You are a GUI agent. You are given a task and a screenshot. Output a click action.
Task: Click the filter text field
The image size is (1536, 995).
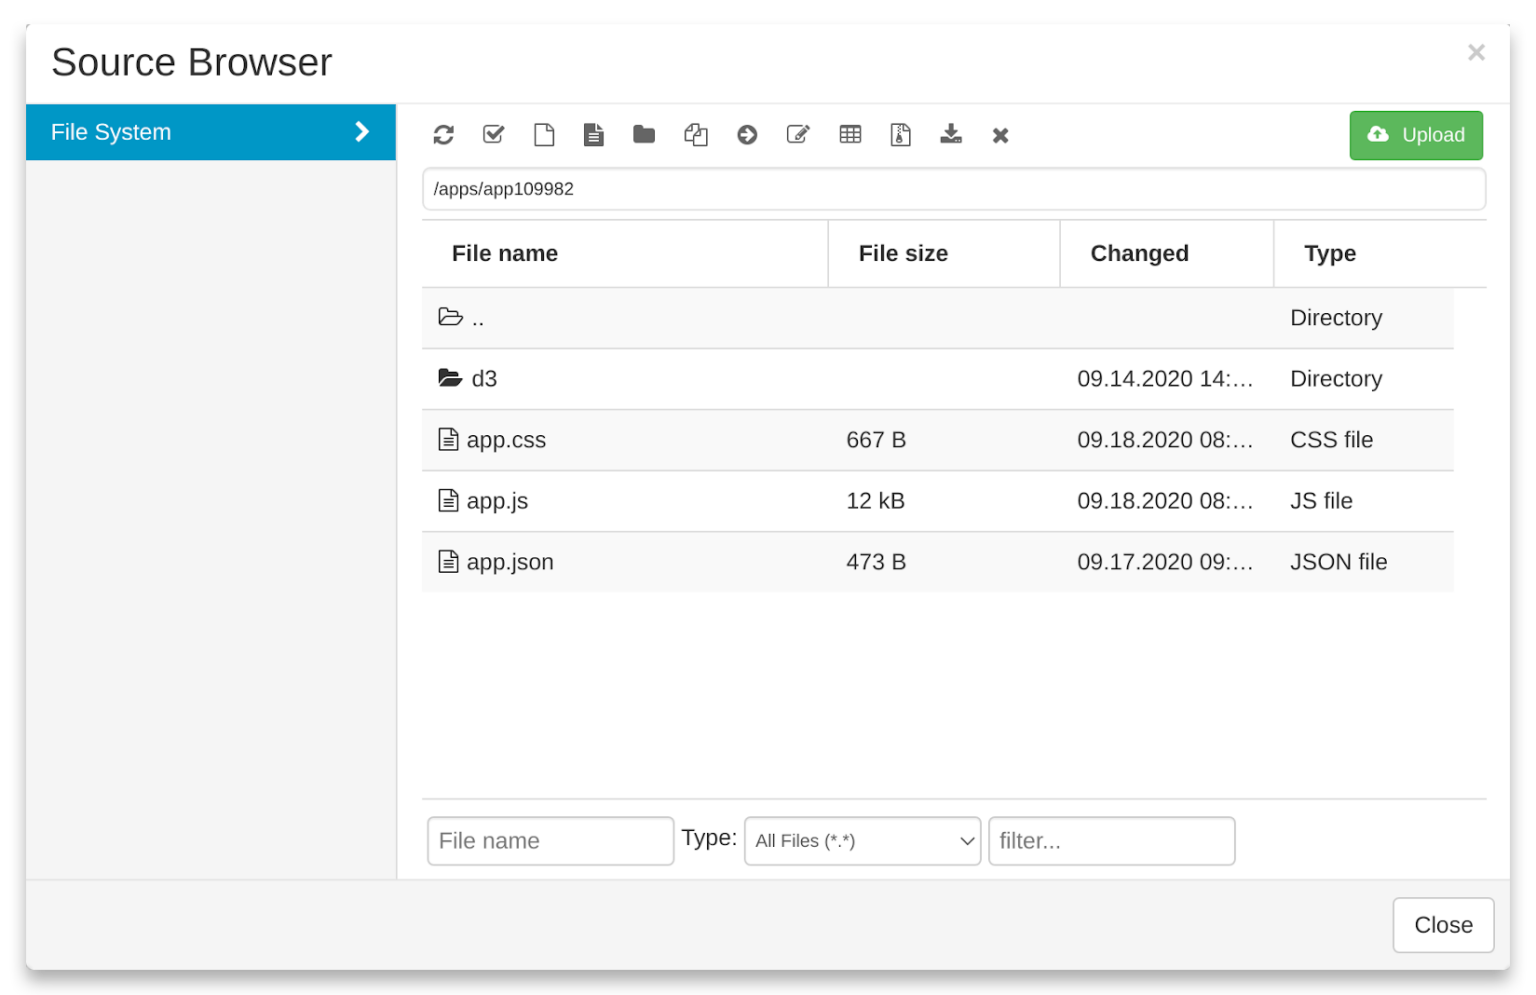1111,841
